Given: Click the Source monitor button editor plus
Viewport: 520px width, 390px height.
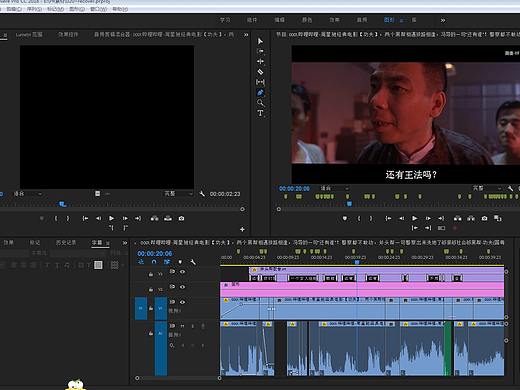Looking at the screenshot, I should click(242, 229).
